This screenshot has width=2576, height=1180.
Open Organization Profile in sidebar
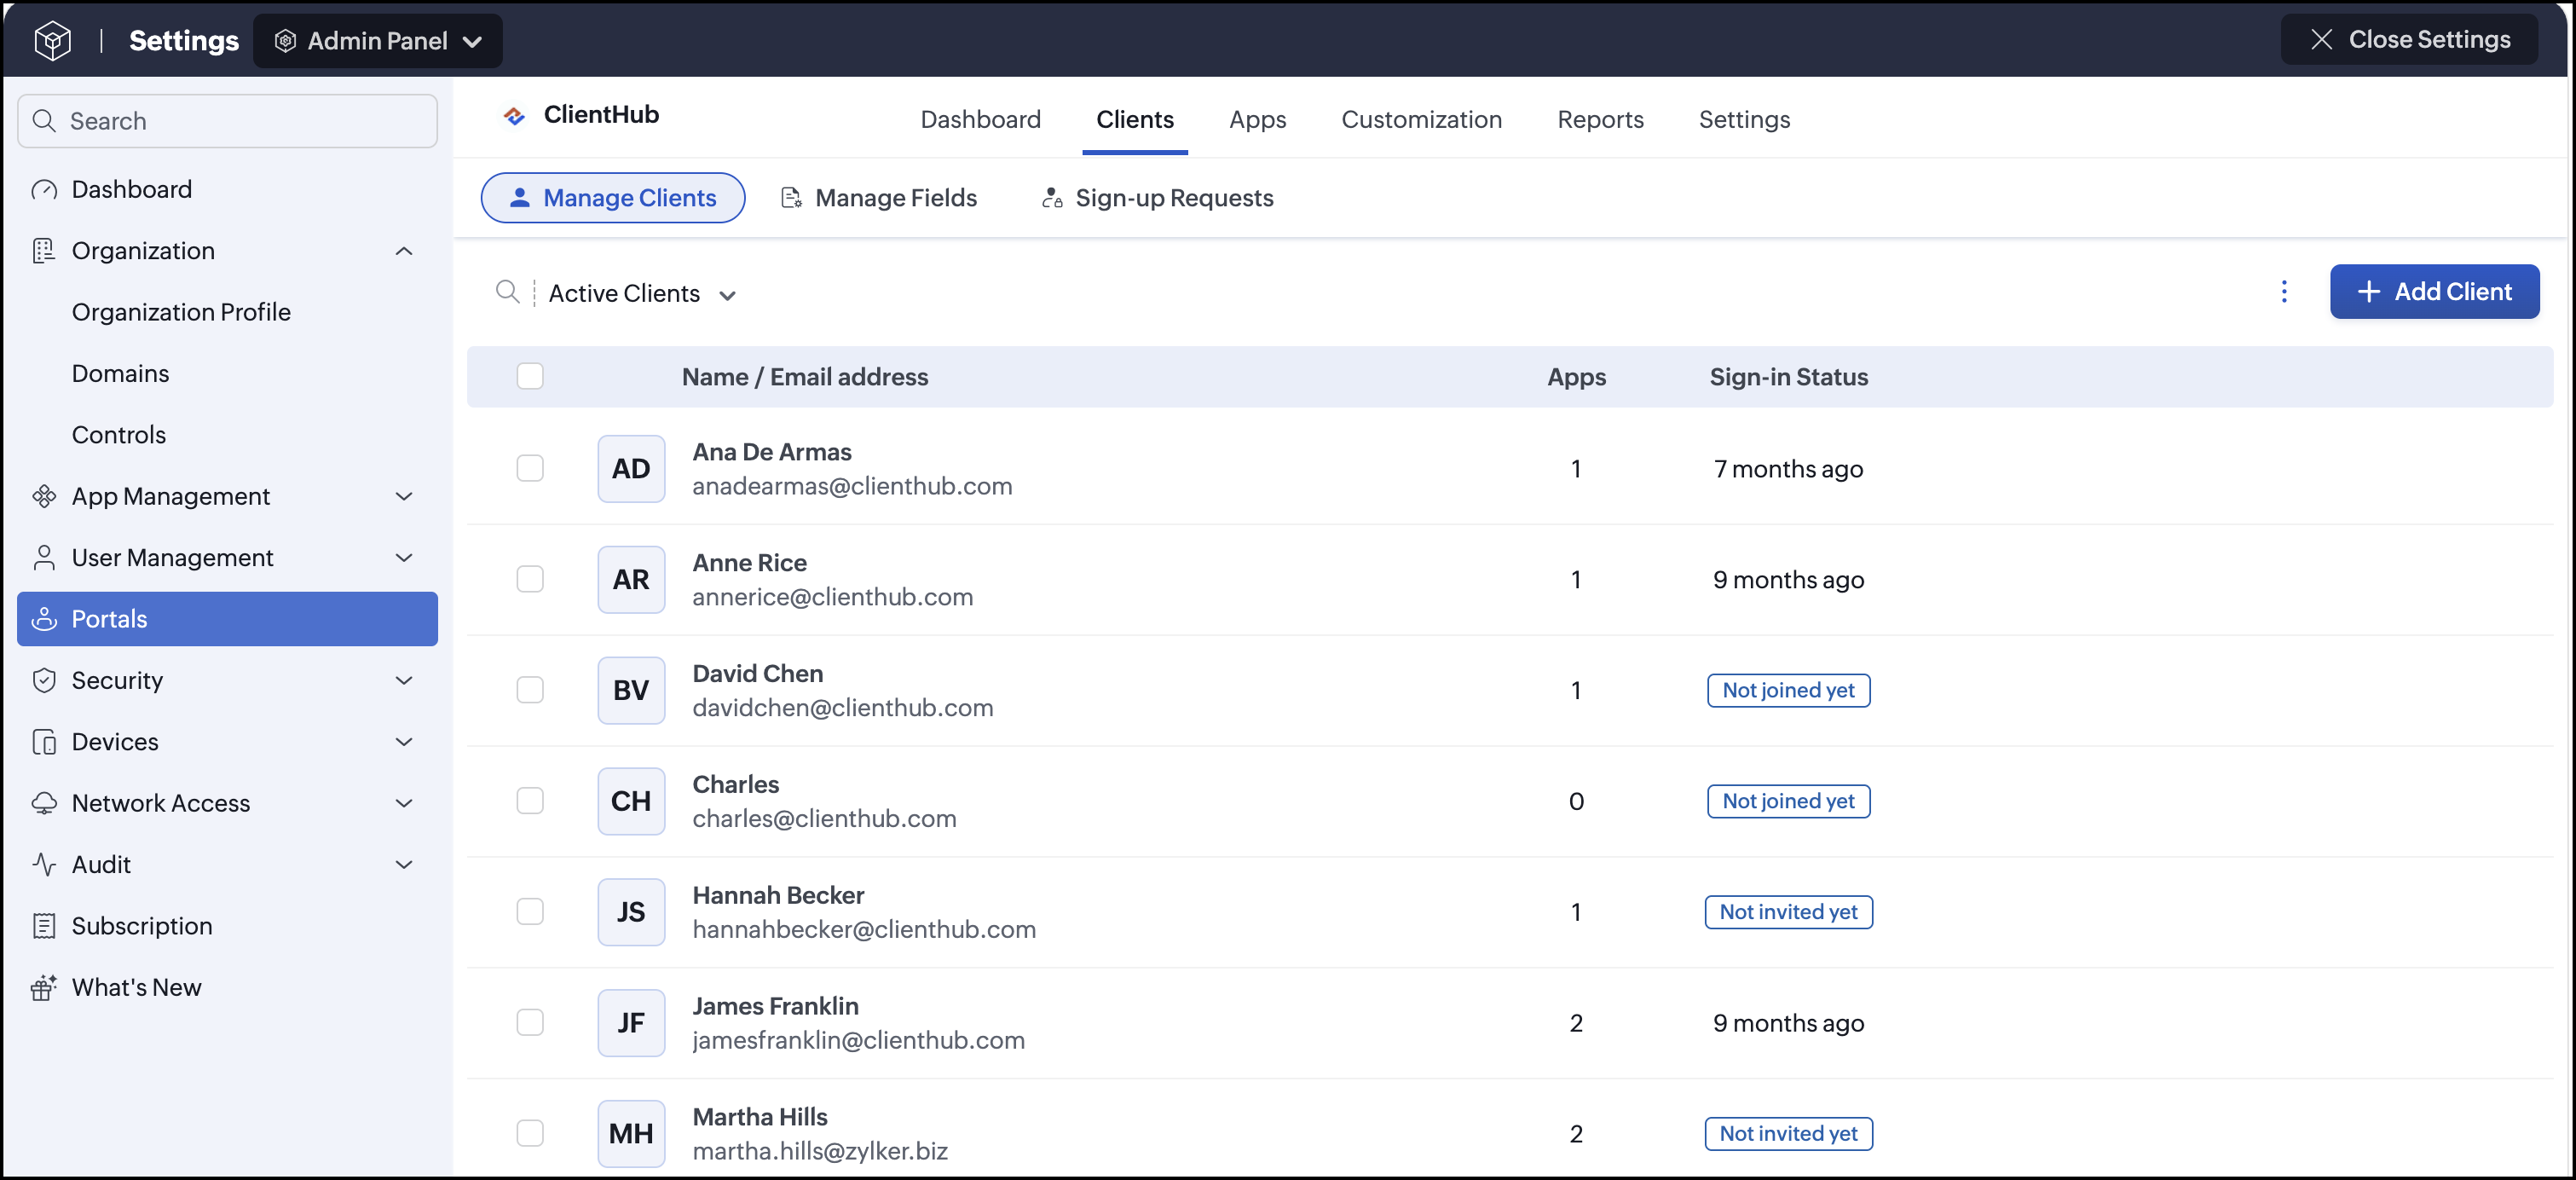181,313
